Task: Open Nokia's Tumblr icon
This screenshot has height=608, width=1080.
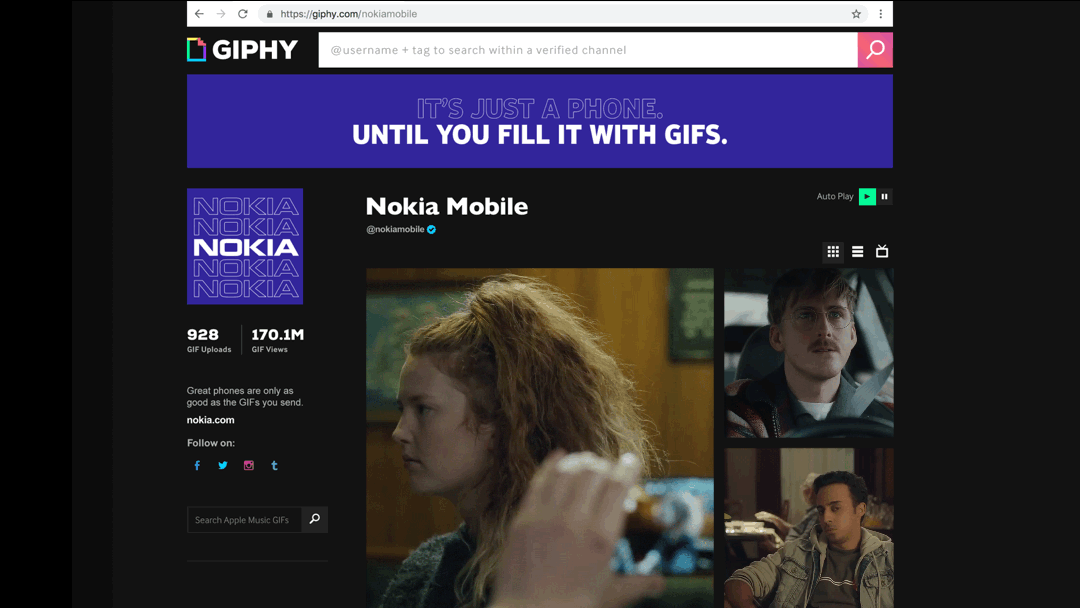Action: [274, 465]
